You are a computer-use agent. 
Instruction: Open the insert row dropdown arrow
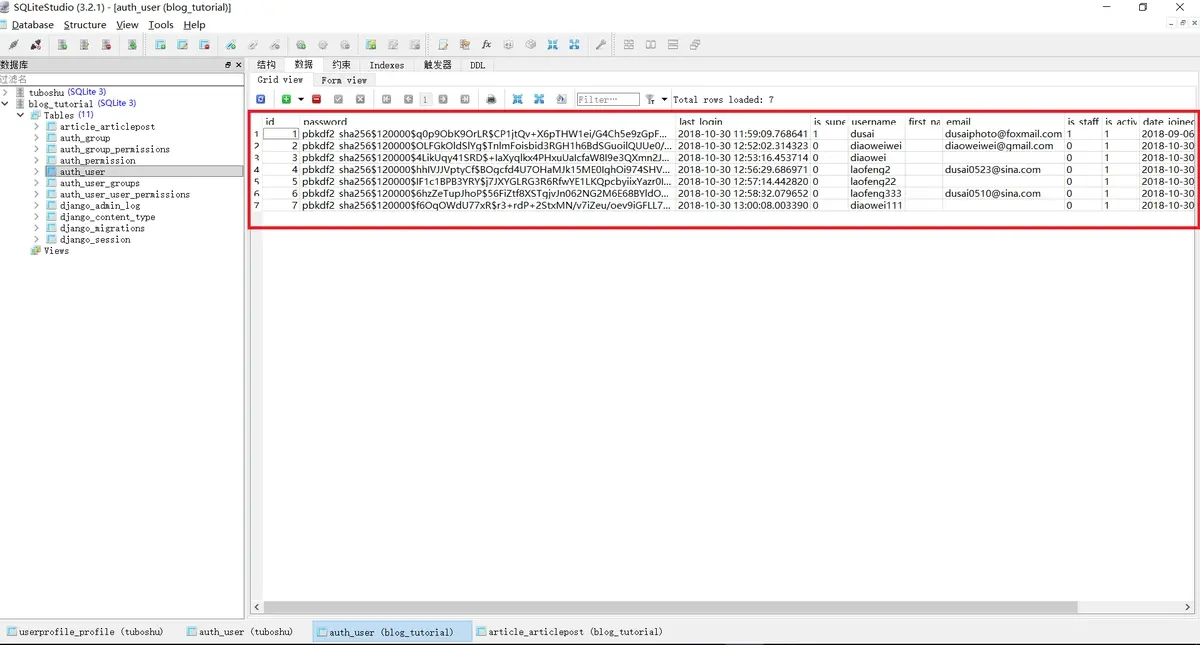(x=300, y=100)
